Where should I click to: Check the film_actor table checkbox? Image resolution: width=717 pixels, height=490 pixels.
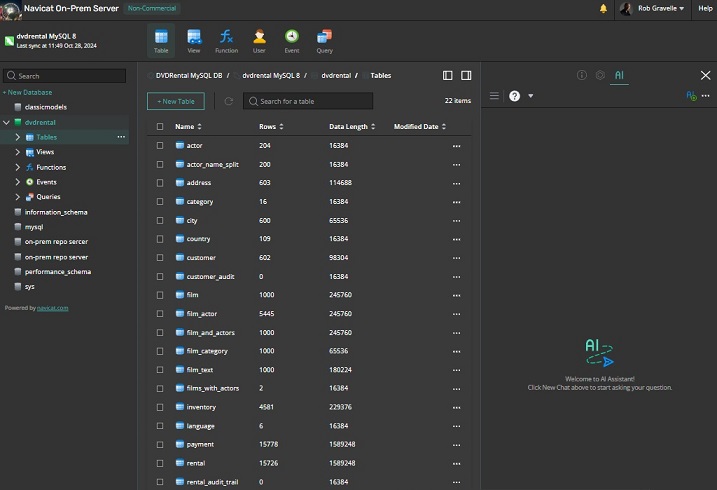(160, 314)
